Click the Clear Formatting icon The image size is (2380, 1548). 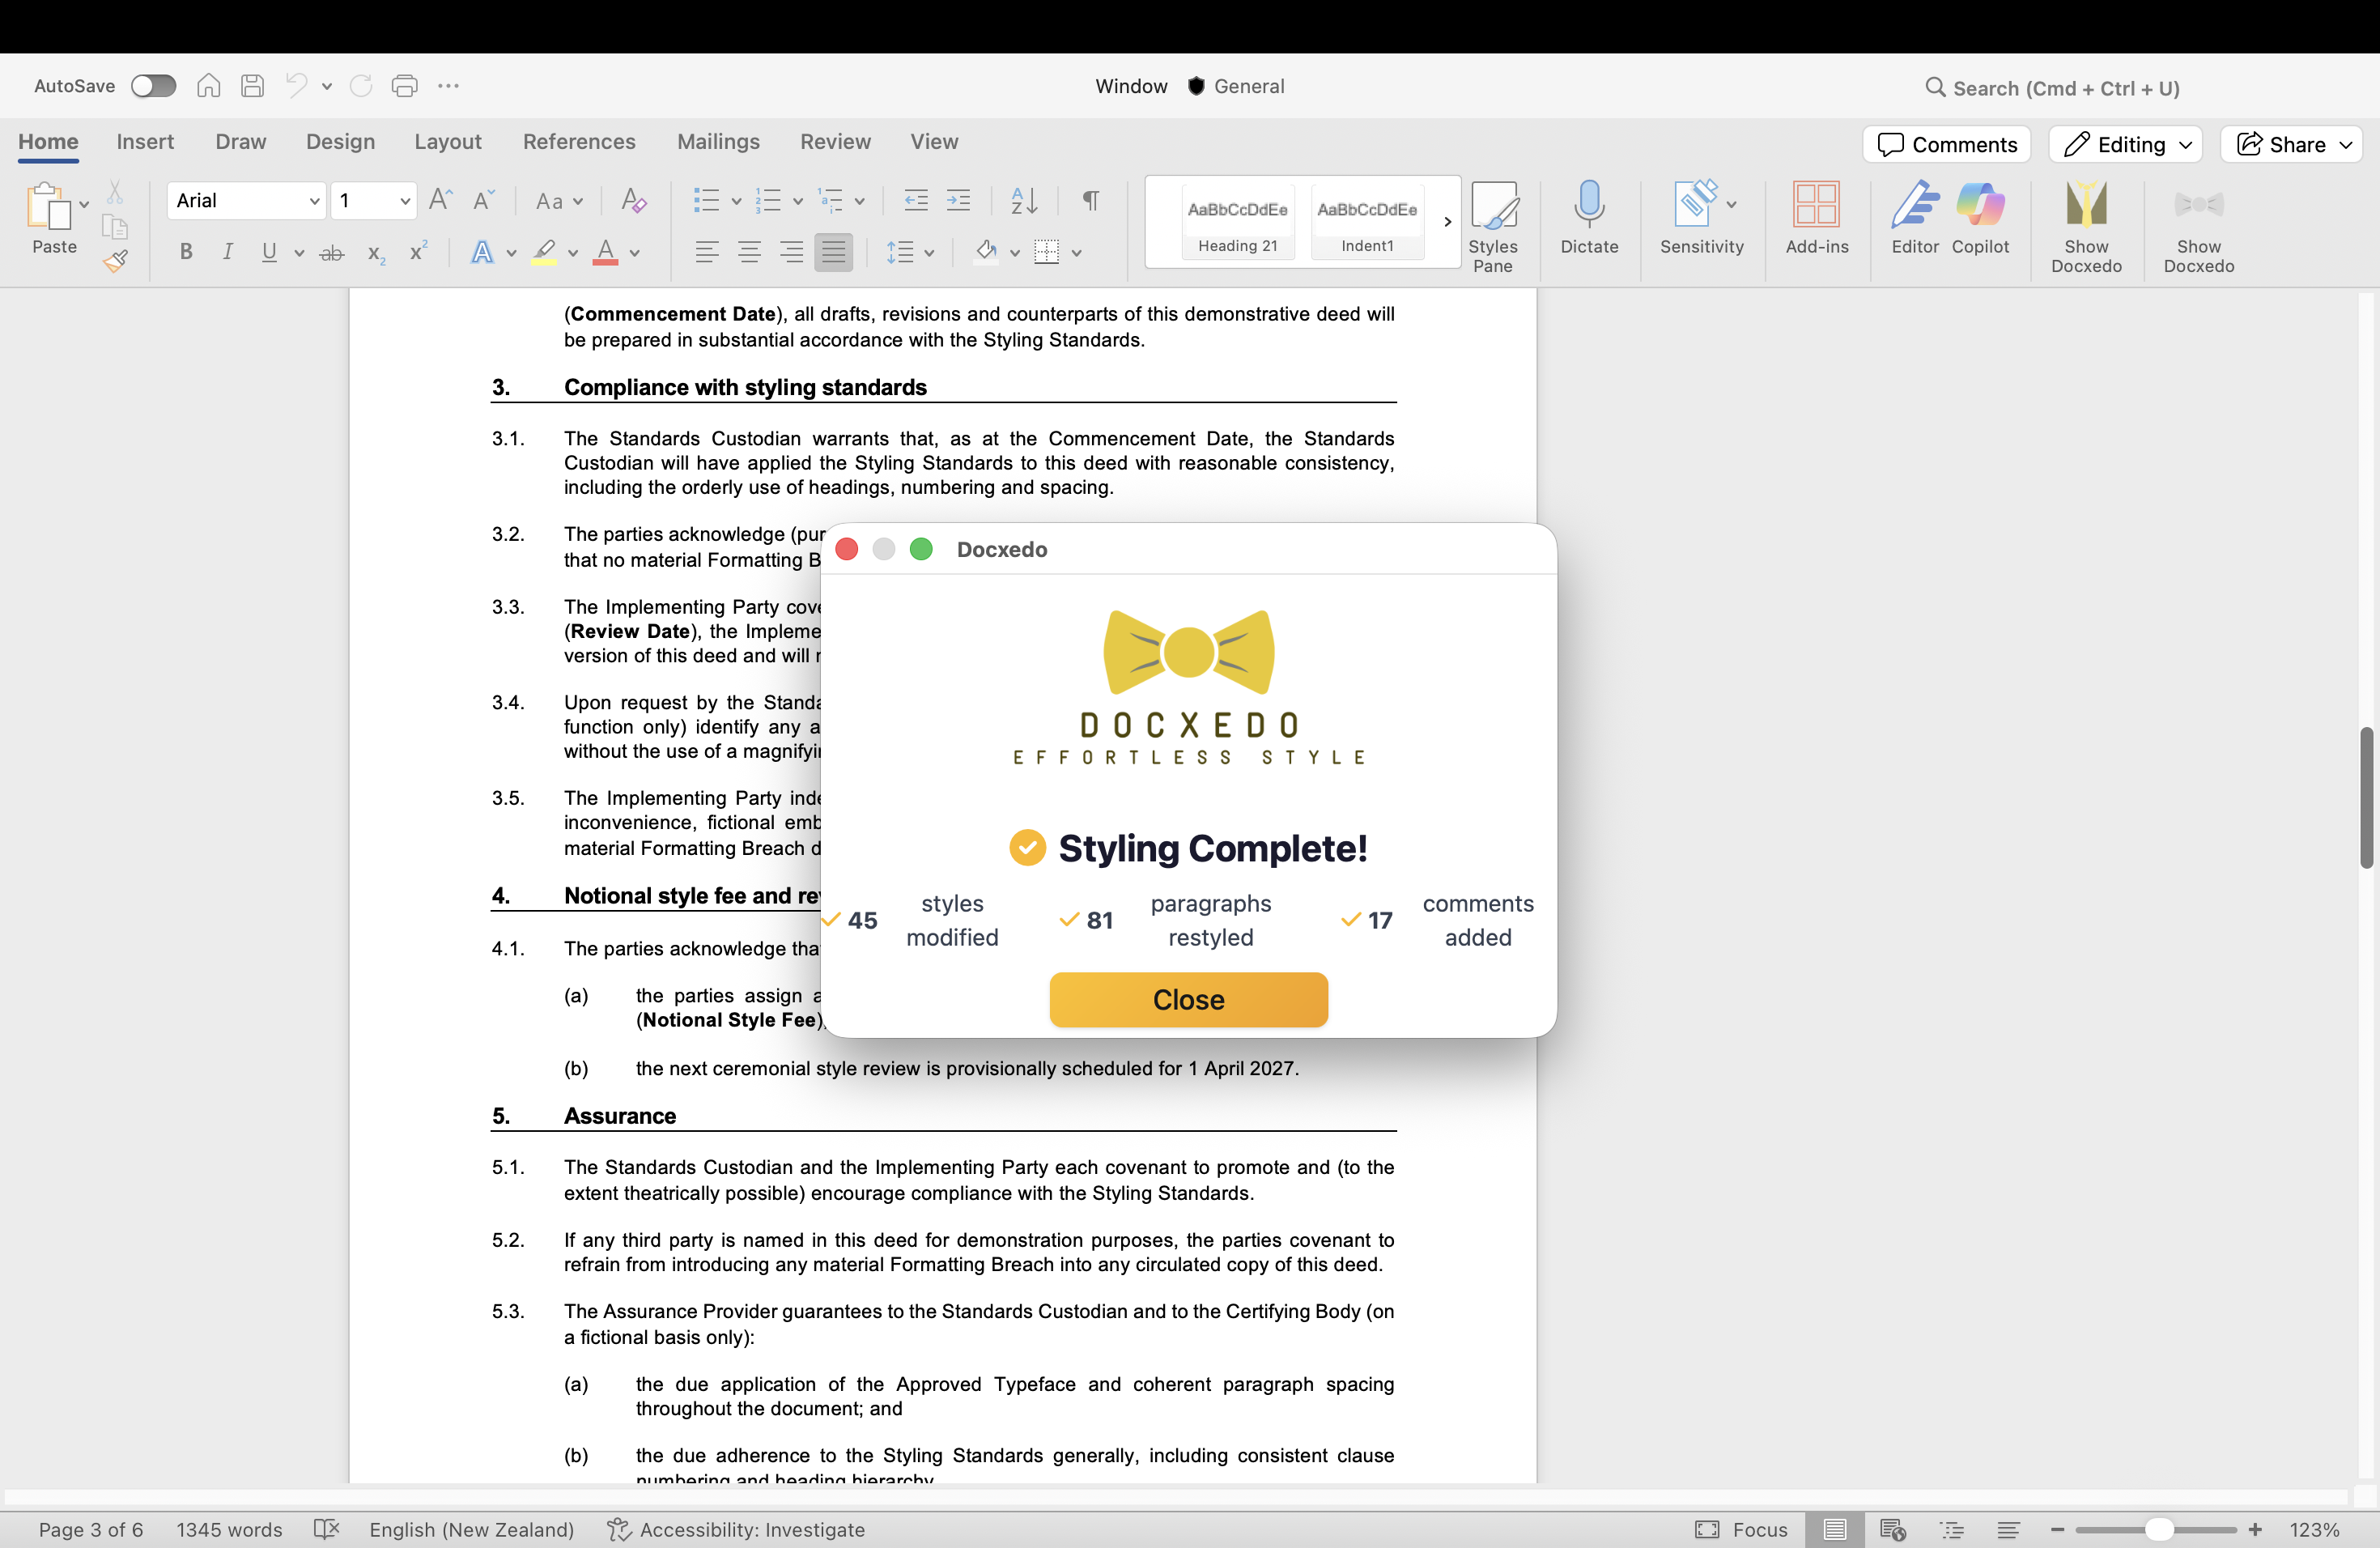(634, 201)
